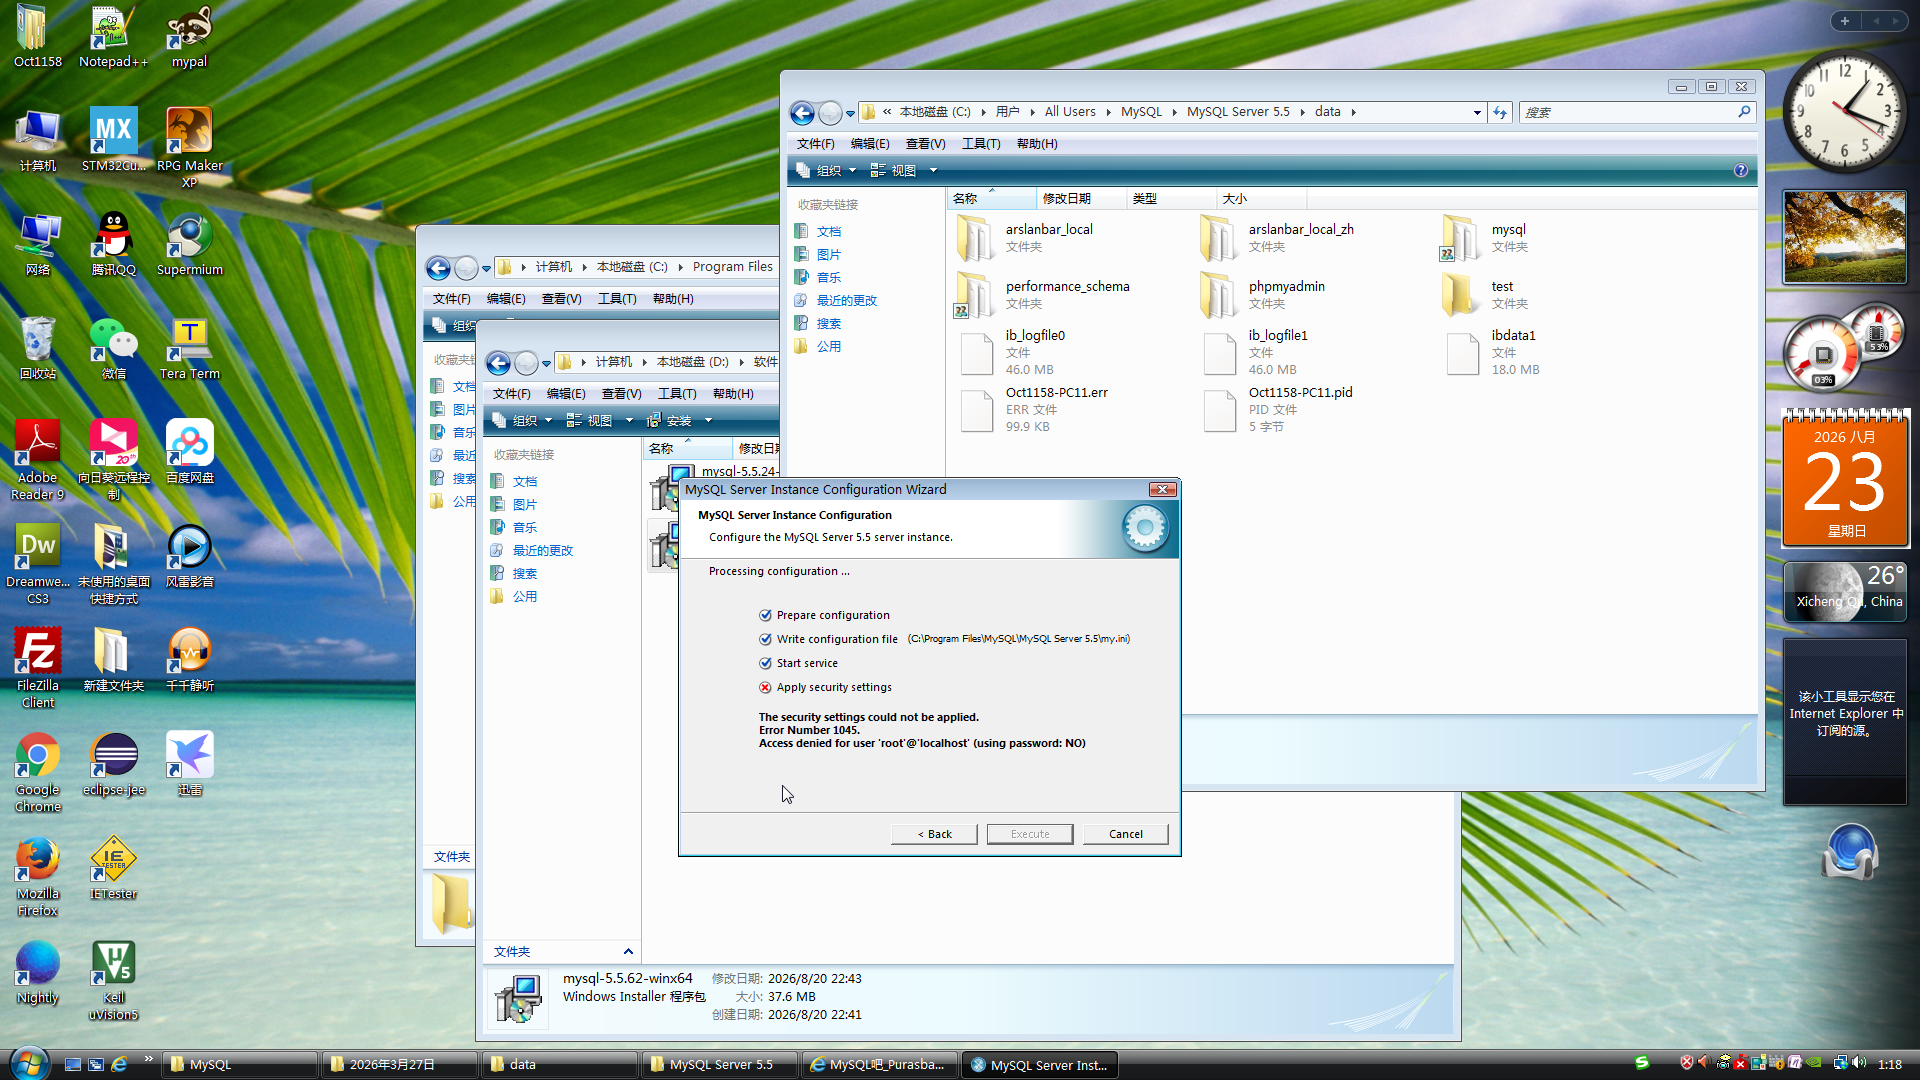Open the Nightly browser desktop icon

[x=38, y=972]
